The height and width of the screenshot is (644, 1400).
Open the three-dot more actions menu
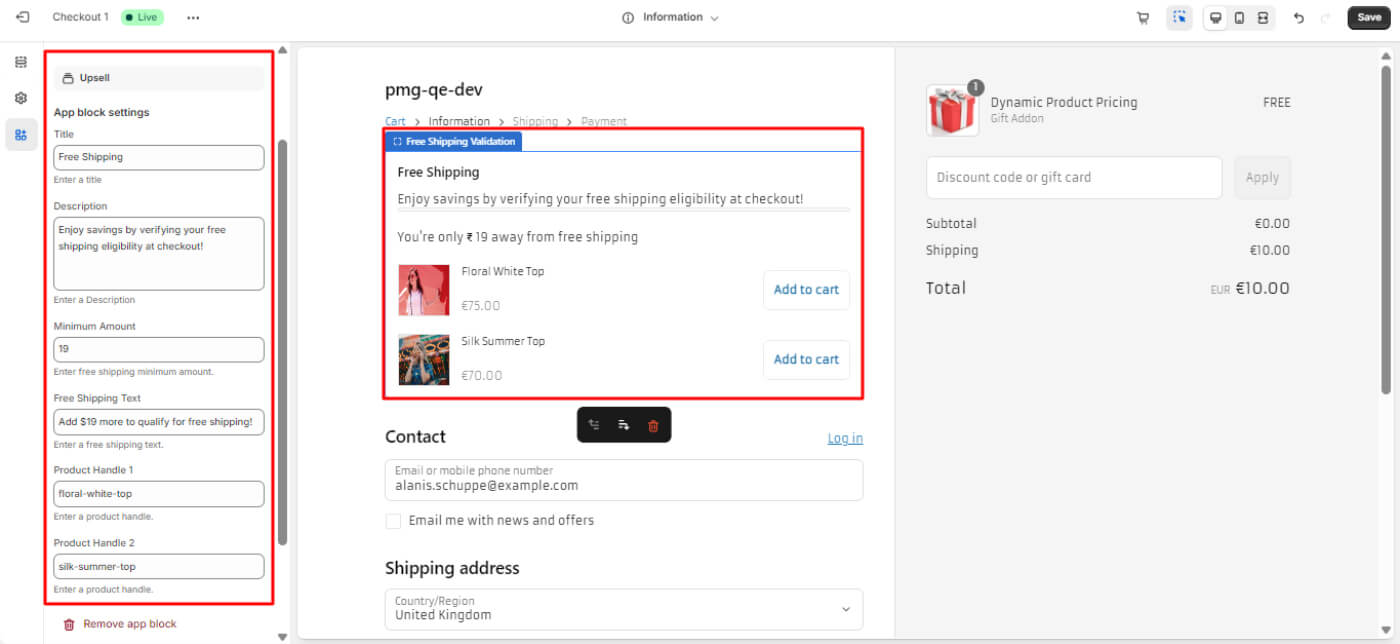click(x=193, y=18)
